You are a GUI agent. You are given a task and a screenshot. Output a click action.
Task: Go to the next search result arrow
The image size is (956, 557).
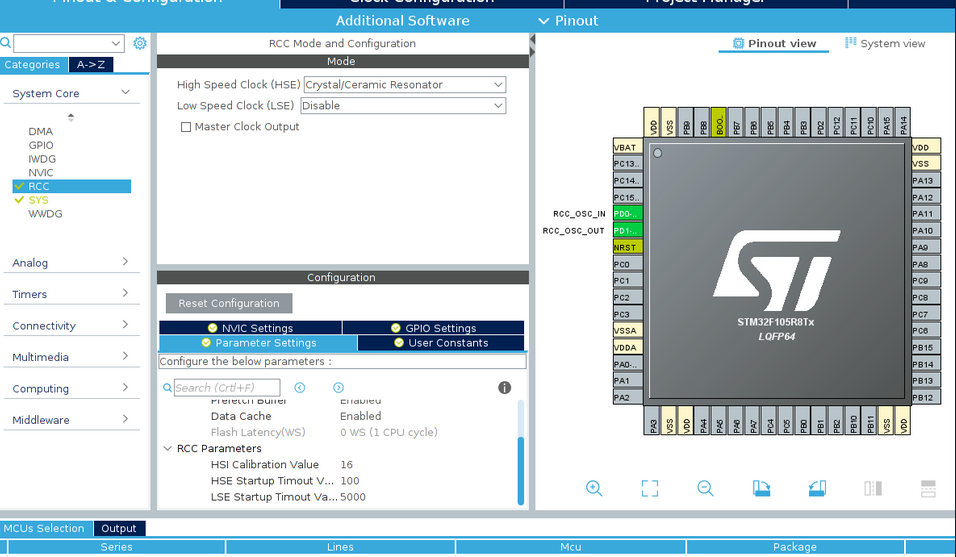[x=338, y=388]
